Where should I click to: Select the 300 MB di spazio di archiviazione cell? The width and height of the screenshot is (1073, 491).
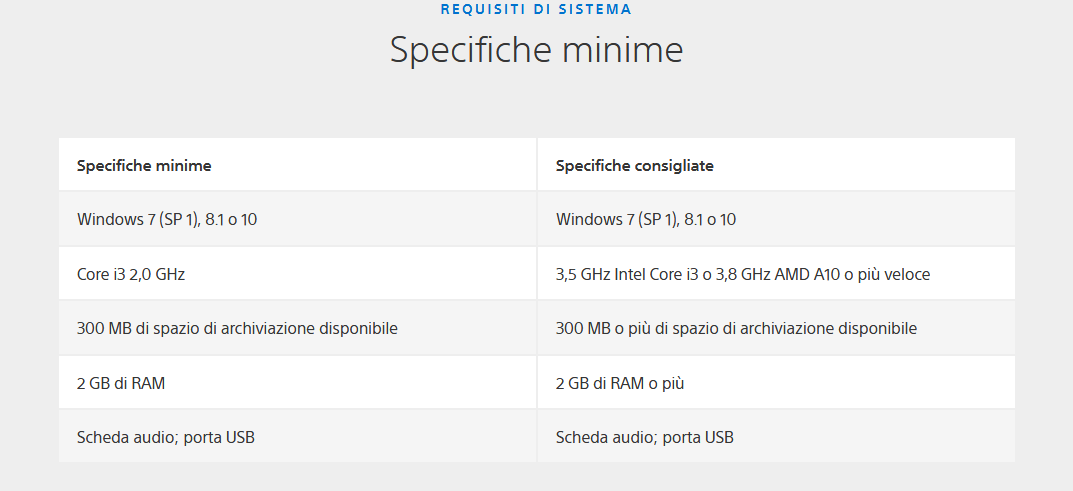237,328
